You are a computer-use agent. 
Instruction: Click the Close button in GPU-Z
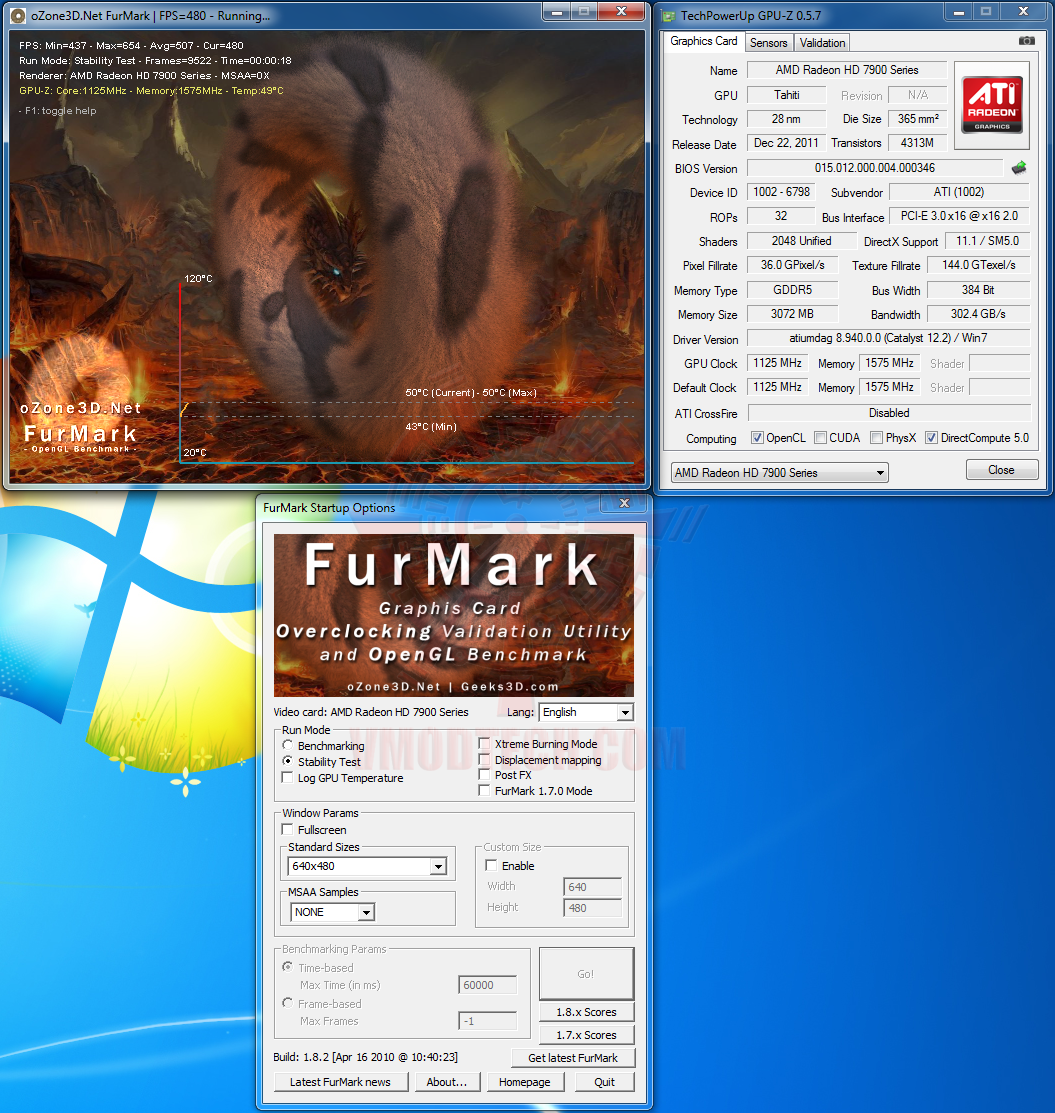point(1002,470)
